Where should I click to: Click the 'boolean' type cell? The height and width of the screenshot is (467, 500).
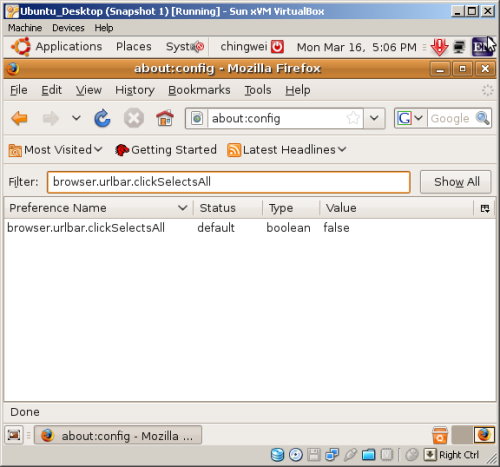point(288,228)
